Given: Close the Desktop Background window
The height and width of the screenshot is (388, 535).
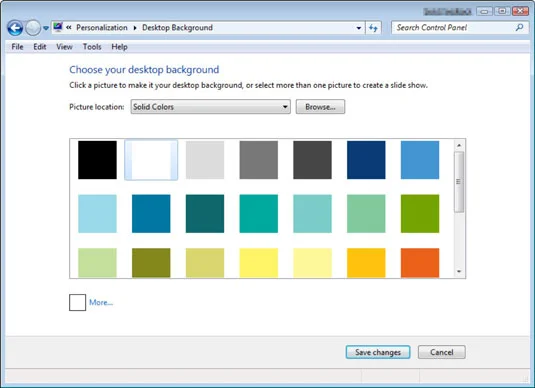Looking at the screenshot, I should tap(520, 11).
